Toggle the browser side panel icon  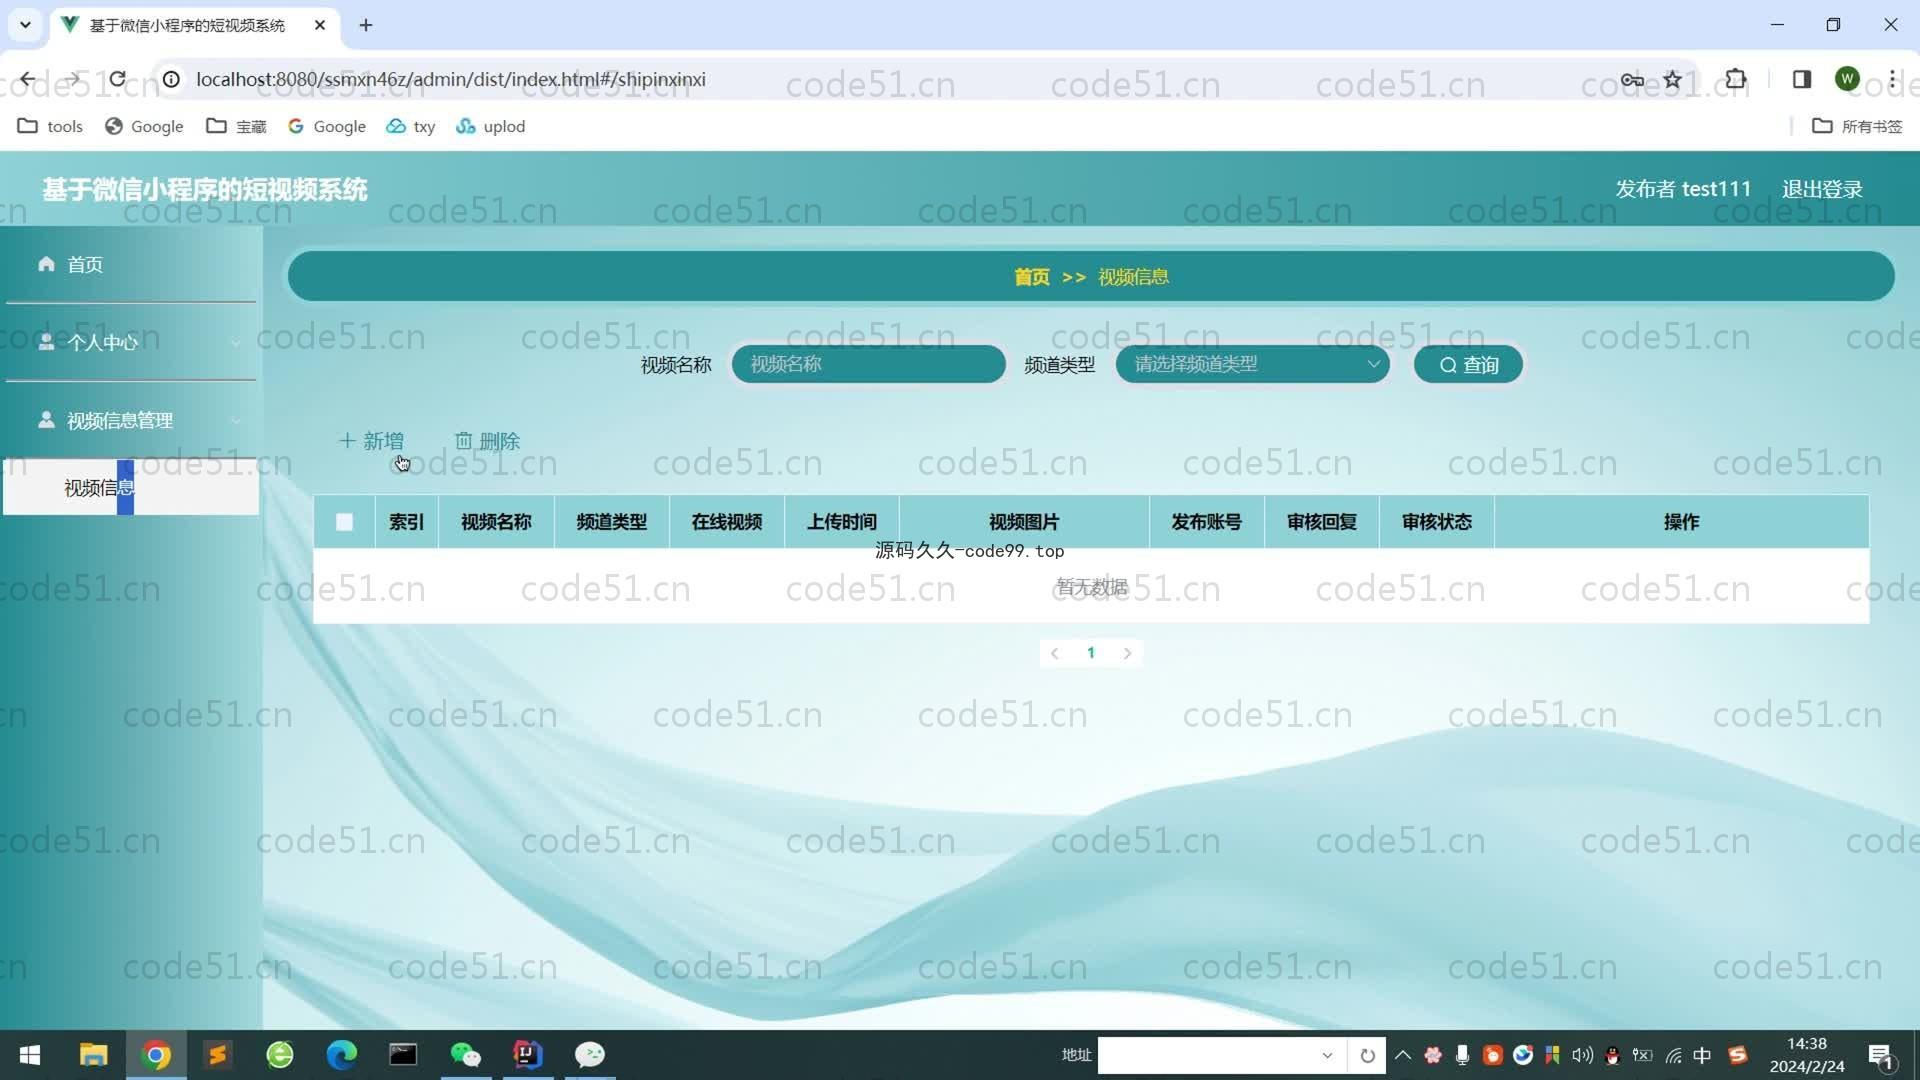(1802, 79)
